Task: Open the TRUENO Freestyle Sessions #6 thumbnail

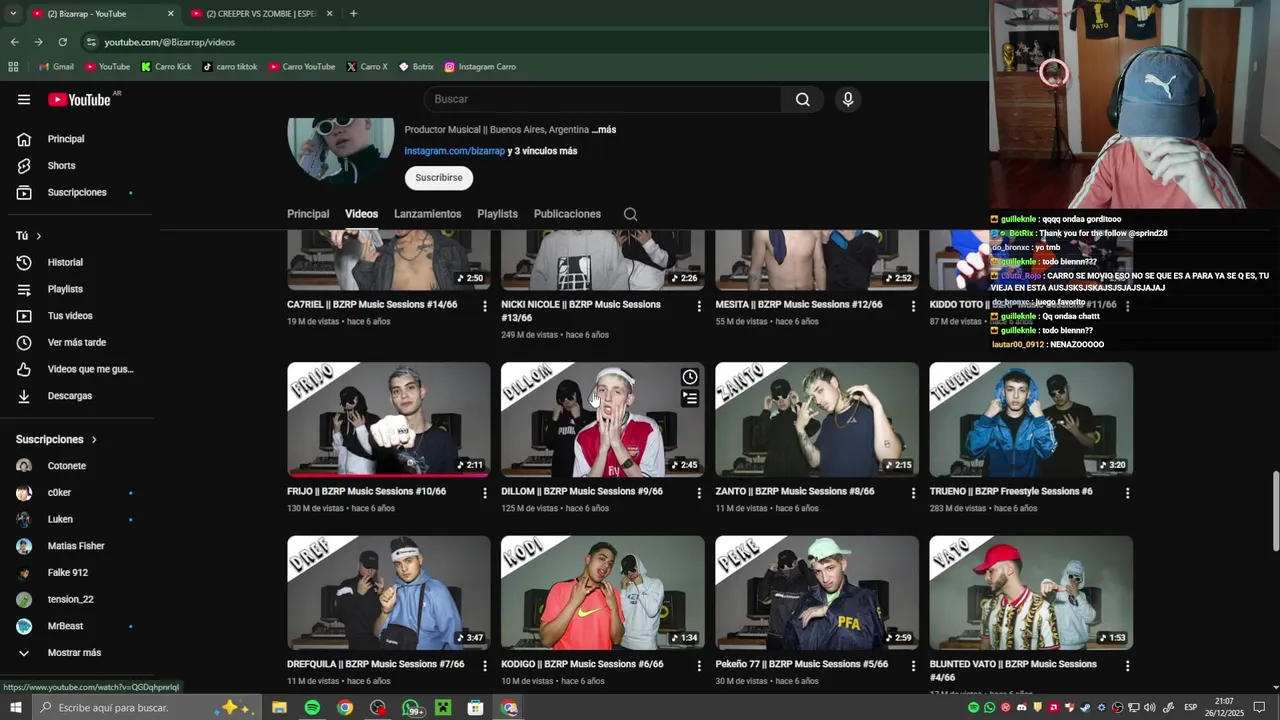Action: [1031, 419]
